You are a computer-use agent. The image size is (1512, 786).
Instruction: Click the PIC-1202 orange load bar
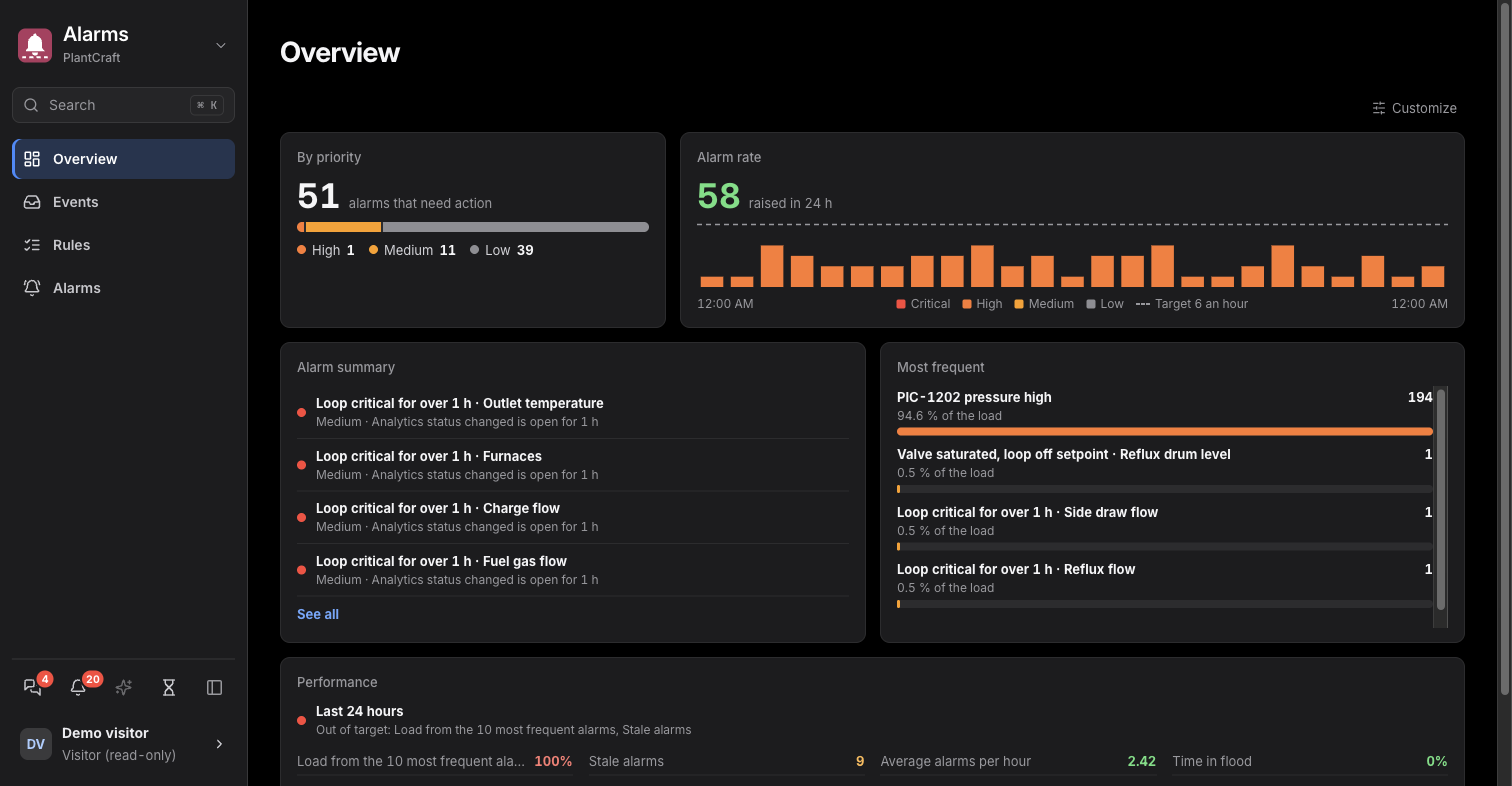pyautogui.click(x=1165, y=432)
